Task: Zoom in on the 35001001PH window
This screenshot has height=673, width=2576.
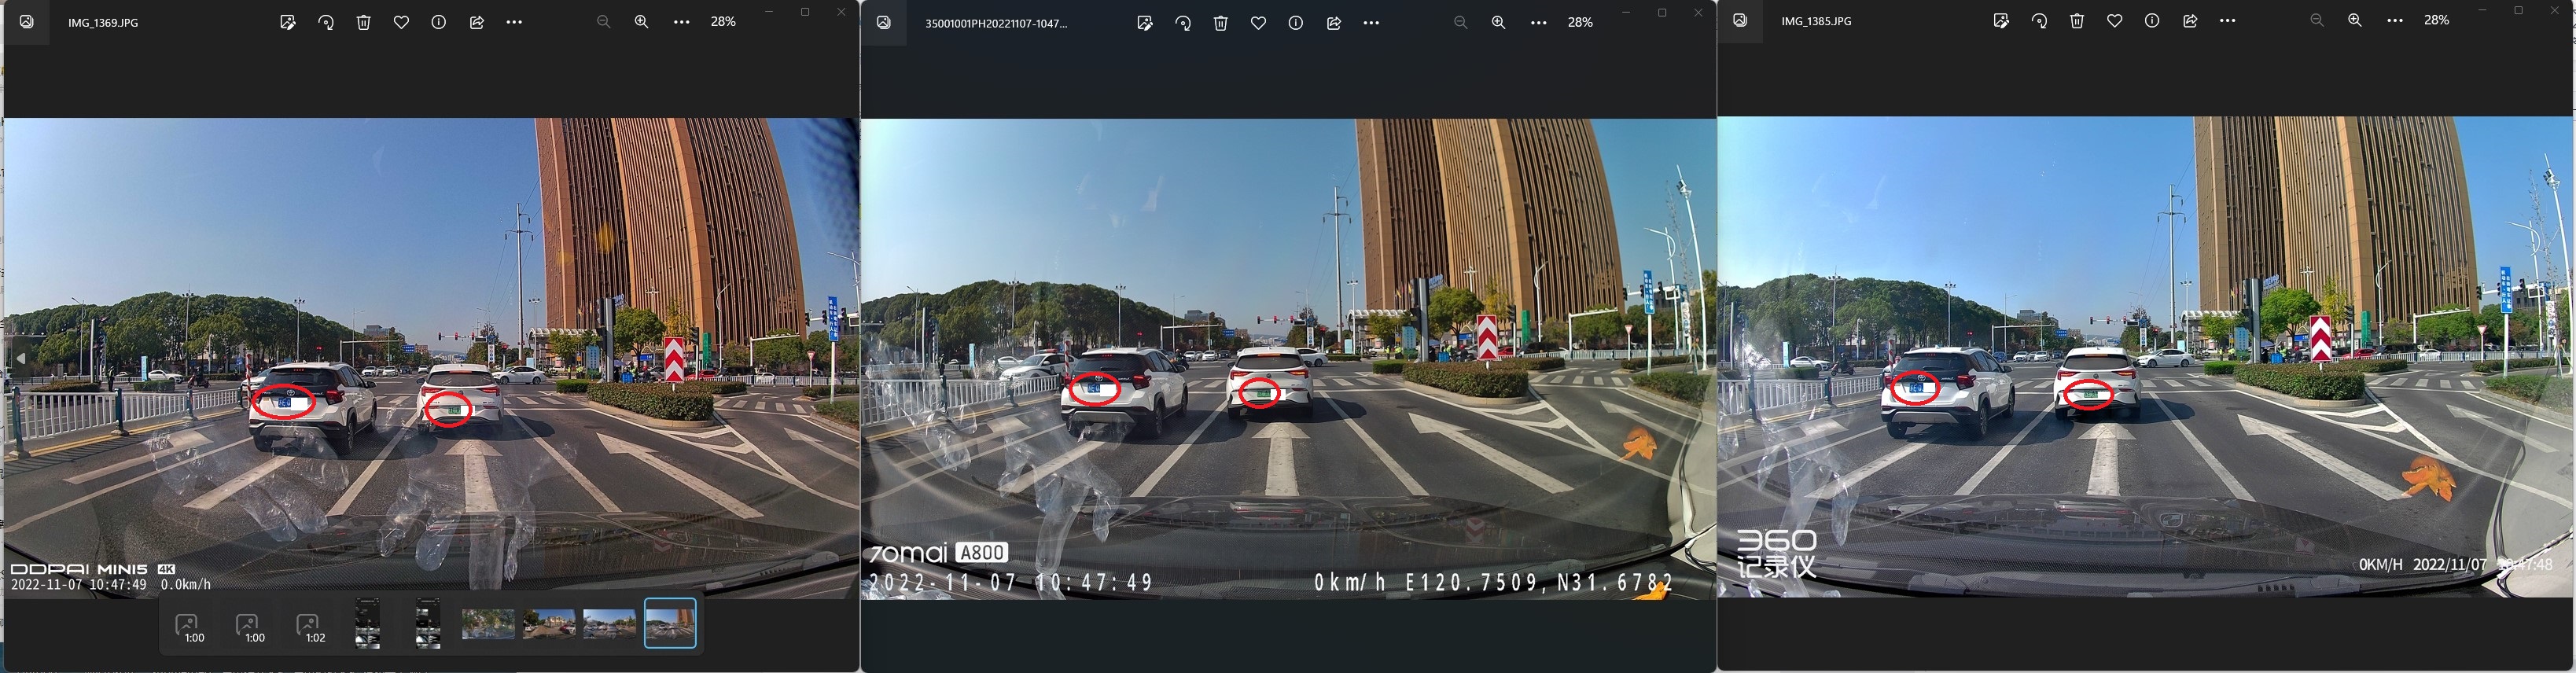Action: (x=1499, y=22)
